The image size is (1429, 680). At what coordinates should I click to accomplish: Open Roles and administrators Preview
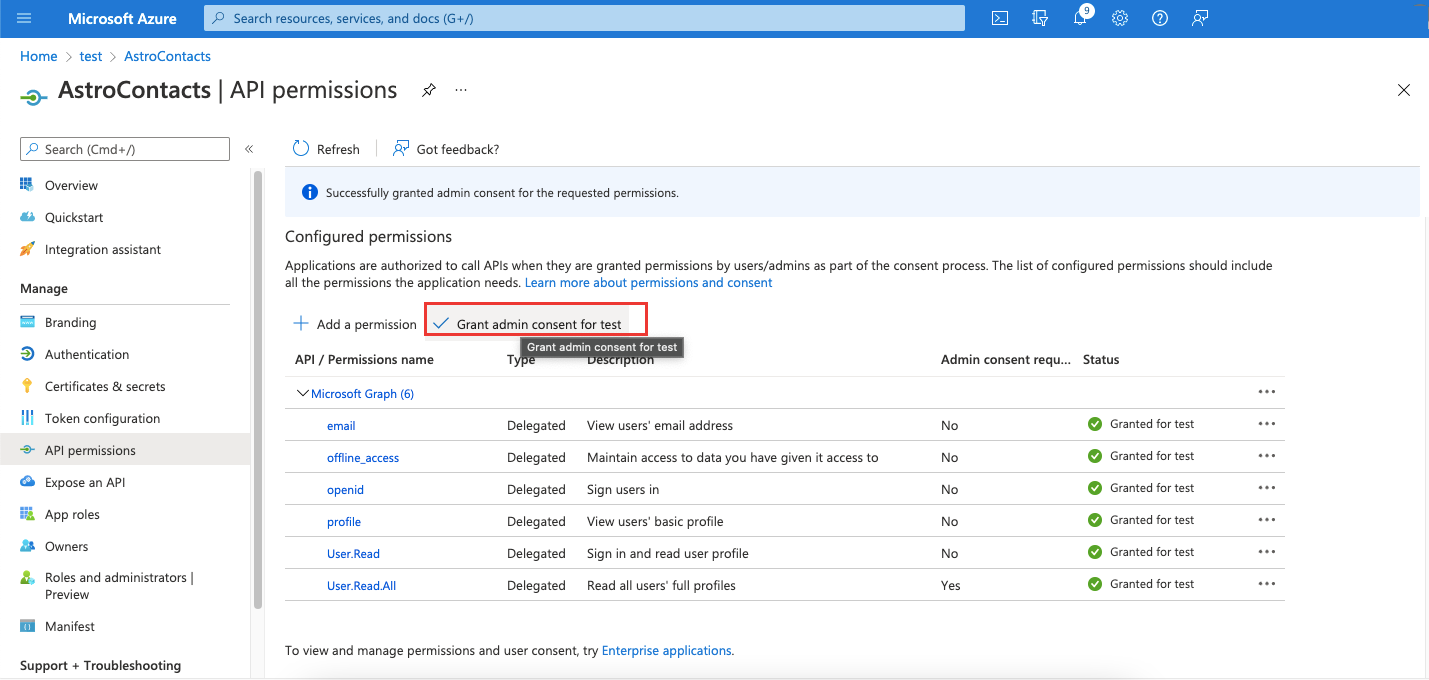119,586
